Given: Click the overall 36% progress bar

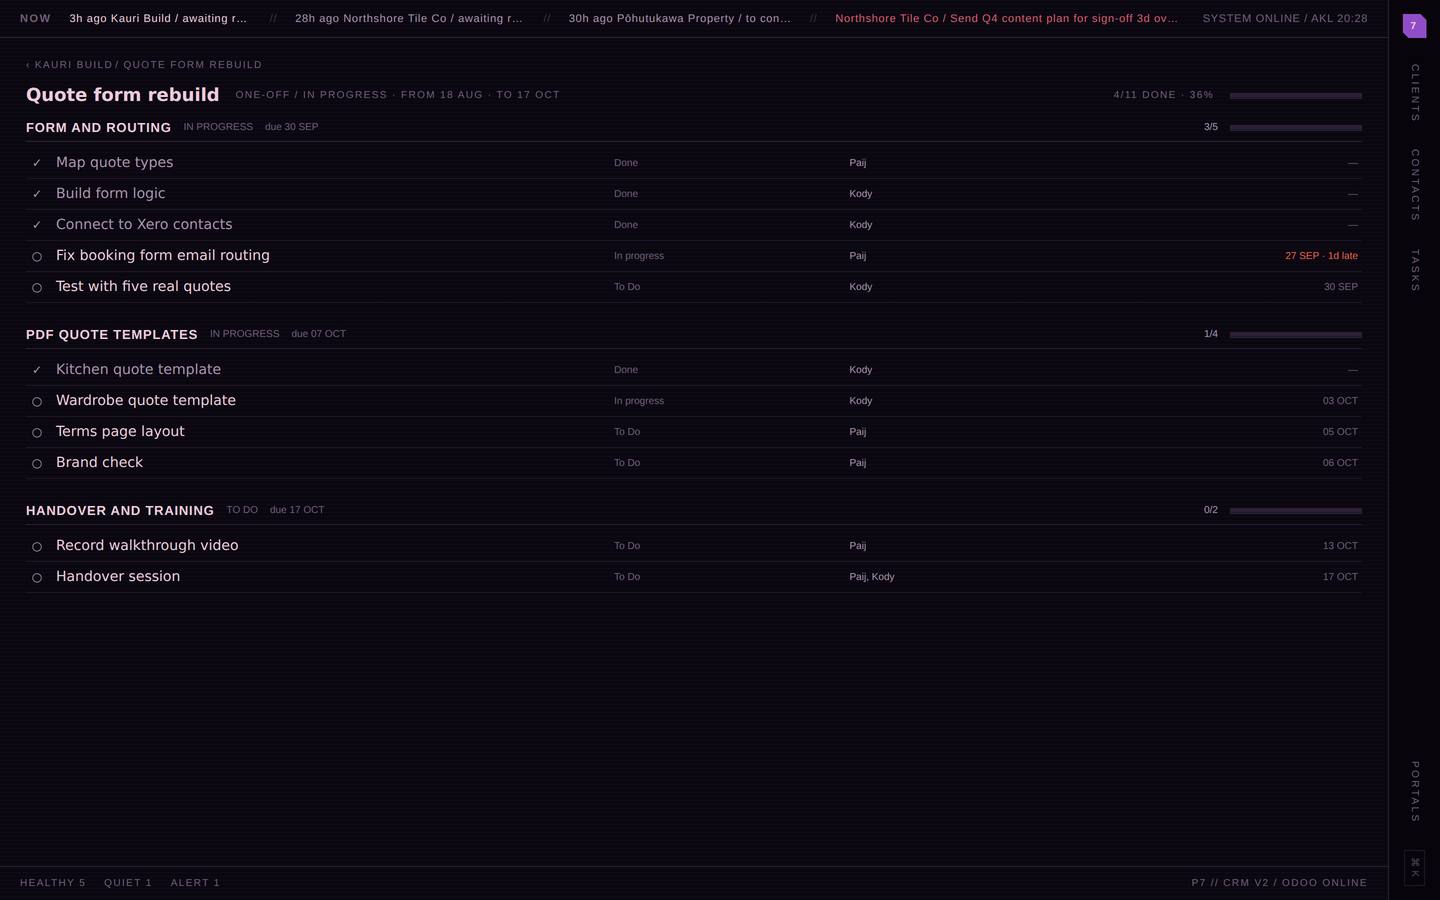Looking at the screenshot, I should click(1295, 96).
